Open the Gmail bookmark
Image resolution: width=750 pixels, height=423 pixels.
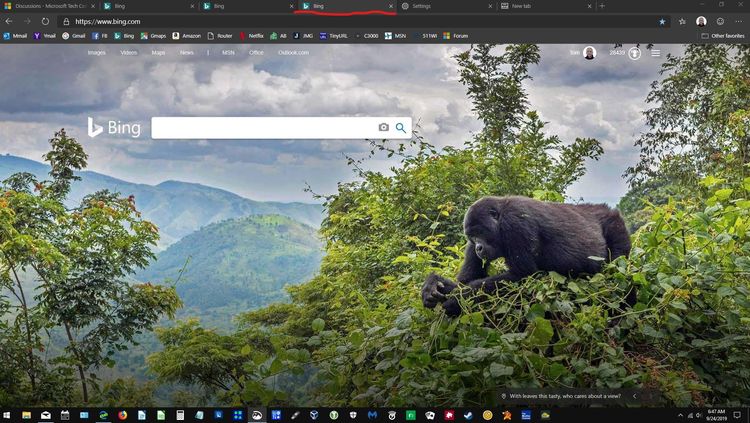coord(74,36)
